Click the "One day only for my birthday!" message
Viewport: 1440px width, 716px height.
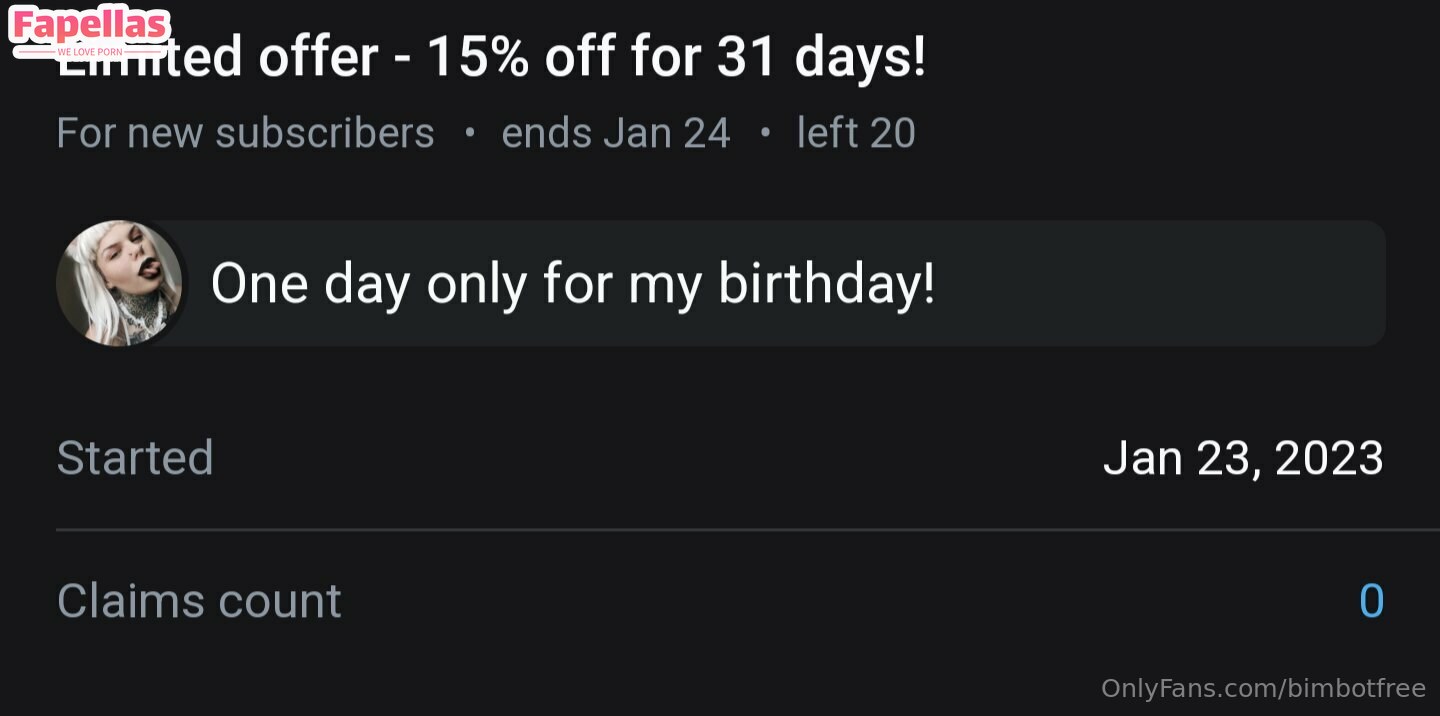pyautogui.click(x=573, y=284)
